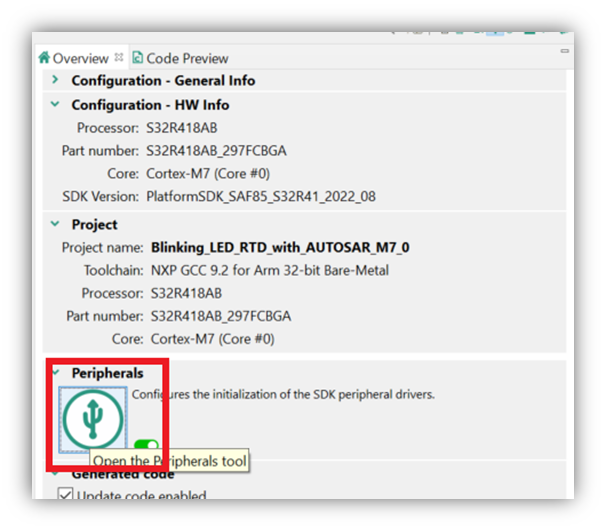Screen dimensions: 606x531
Task: Select the Overview home icon
Action: [44, 58]
